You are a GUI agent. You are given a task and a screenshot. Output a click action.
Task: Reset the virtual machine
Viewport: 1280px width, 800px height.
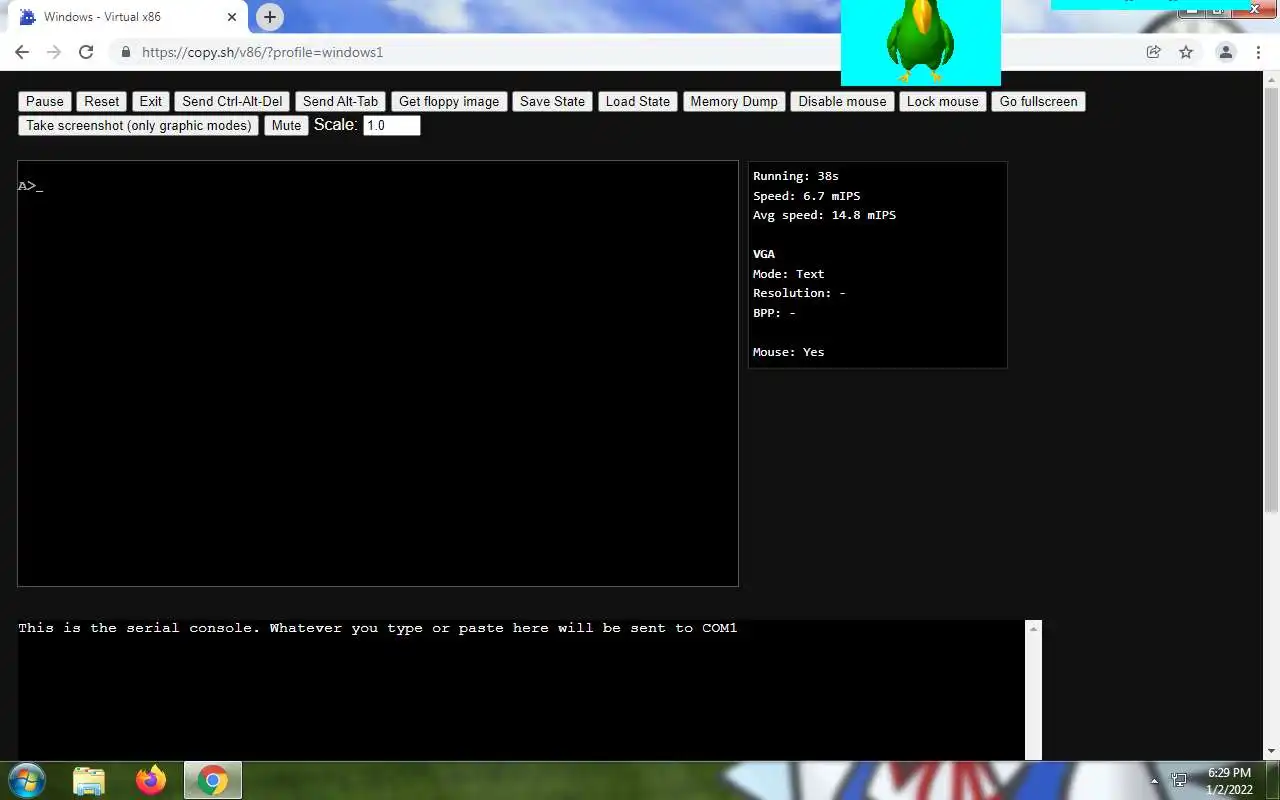[102, 101]
